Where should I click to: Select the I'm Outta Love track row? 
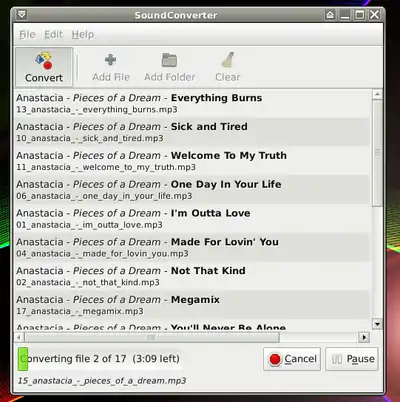[x=193, y=219]
